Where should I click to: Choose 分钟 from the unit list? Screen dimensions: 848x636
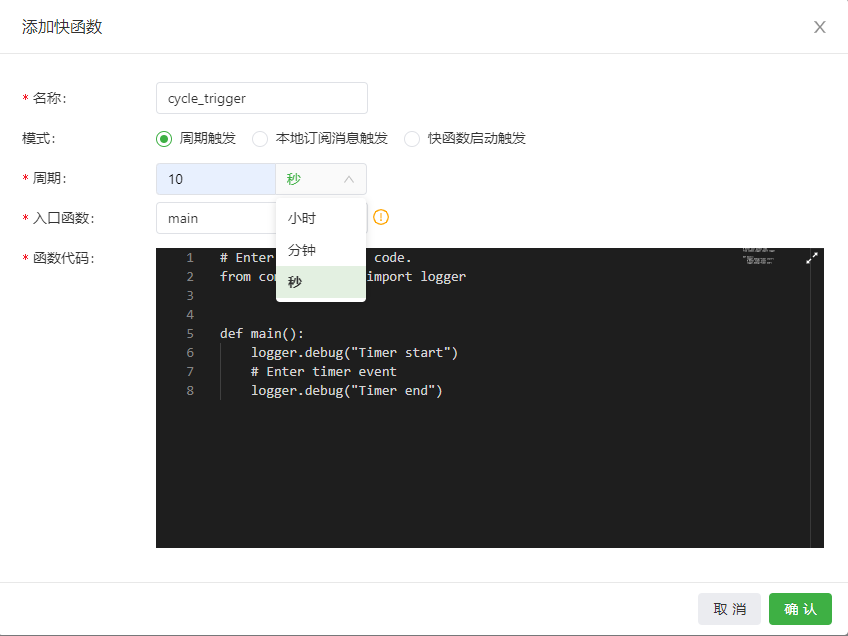click(x=321, y=250)
